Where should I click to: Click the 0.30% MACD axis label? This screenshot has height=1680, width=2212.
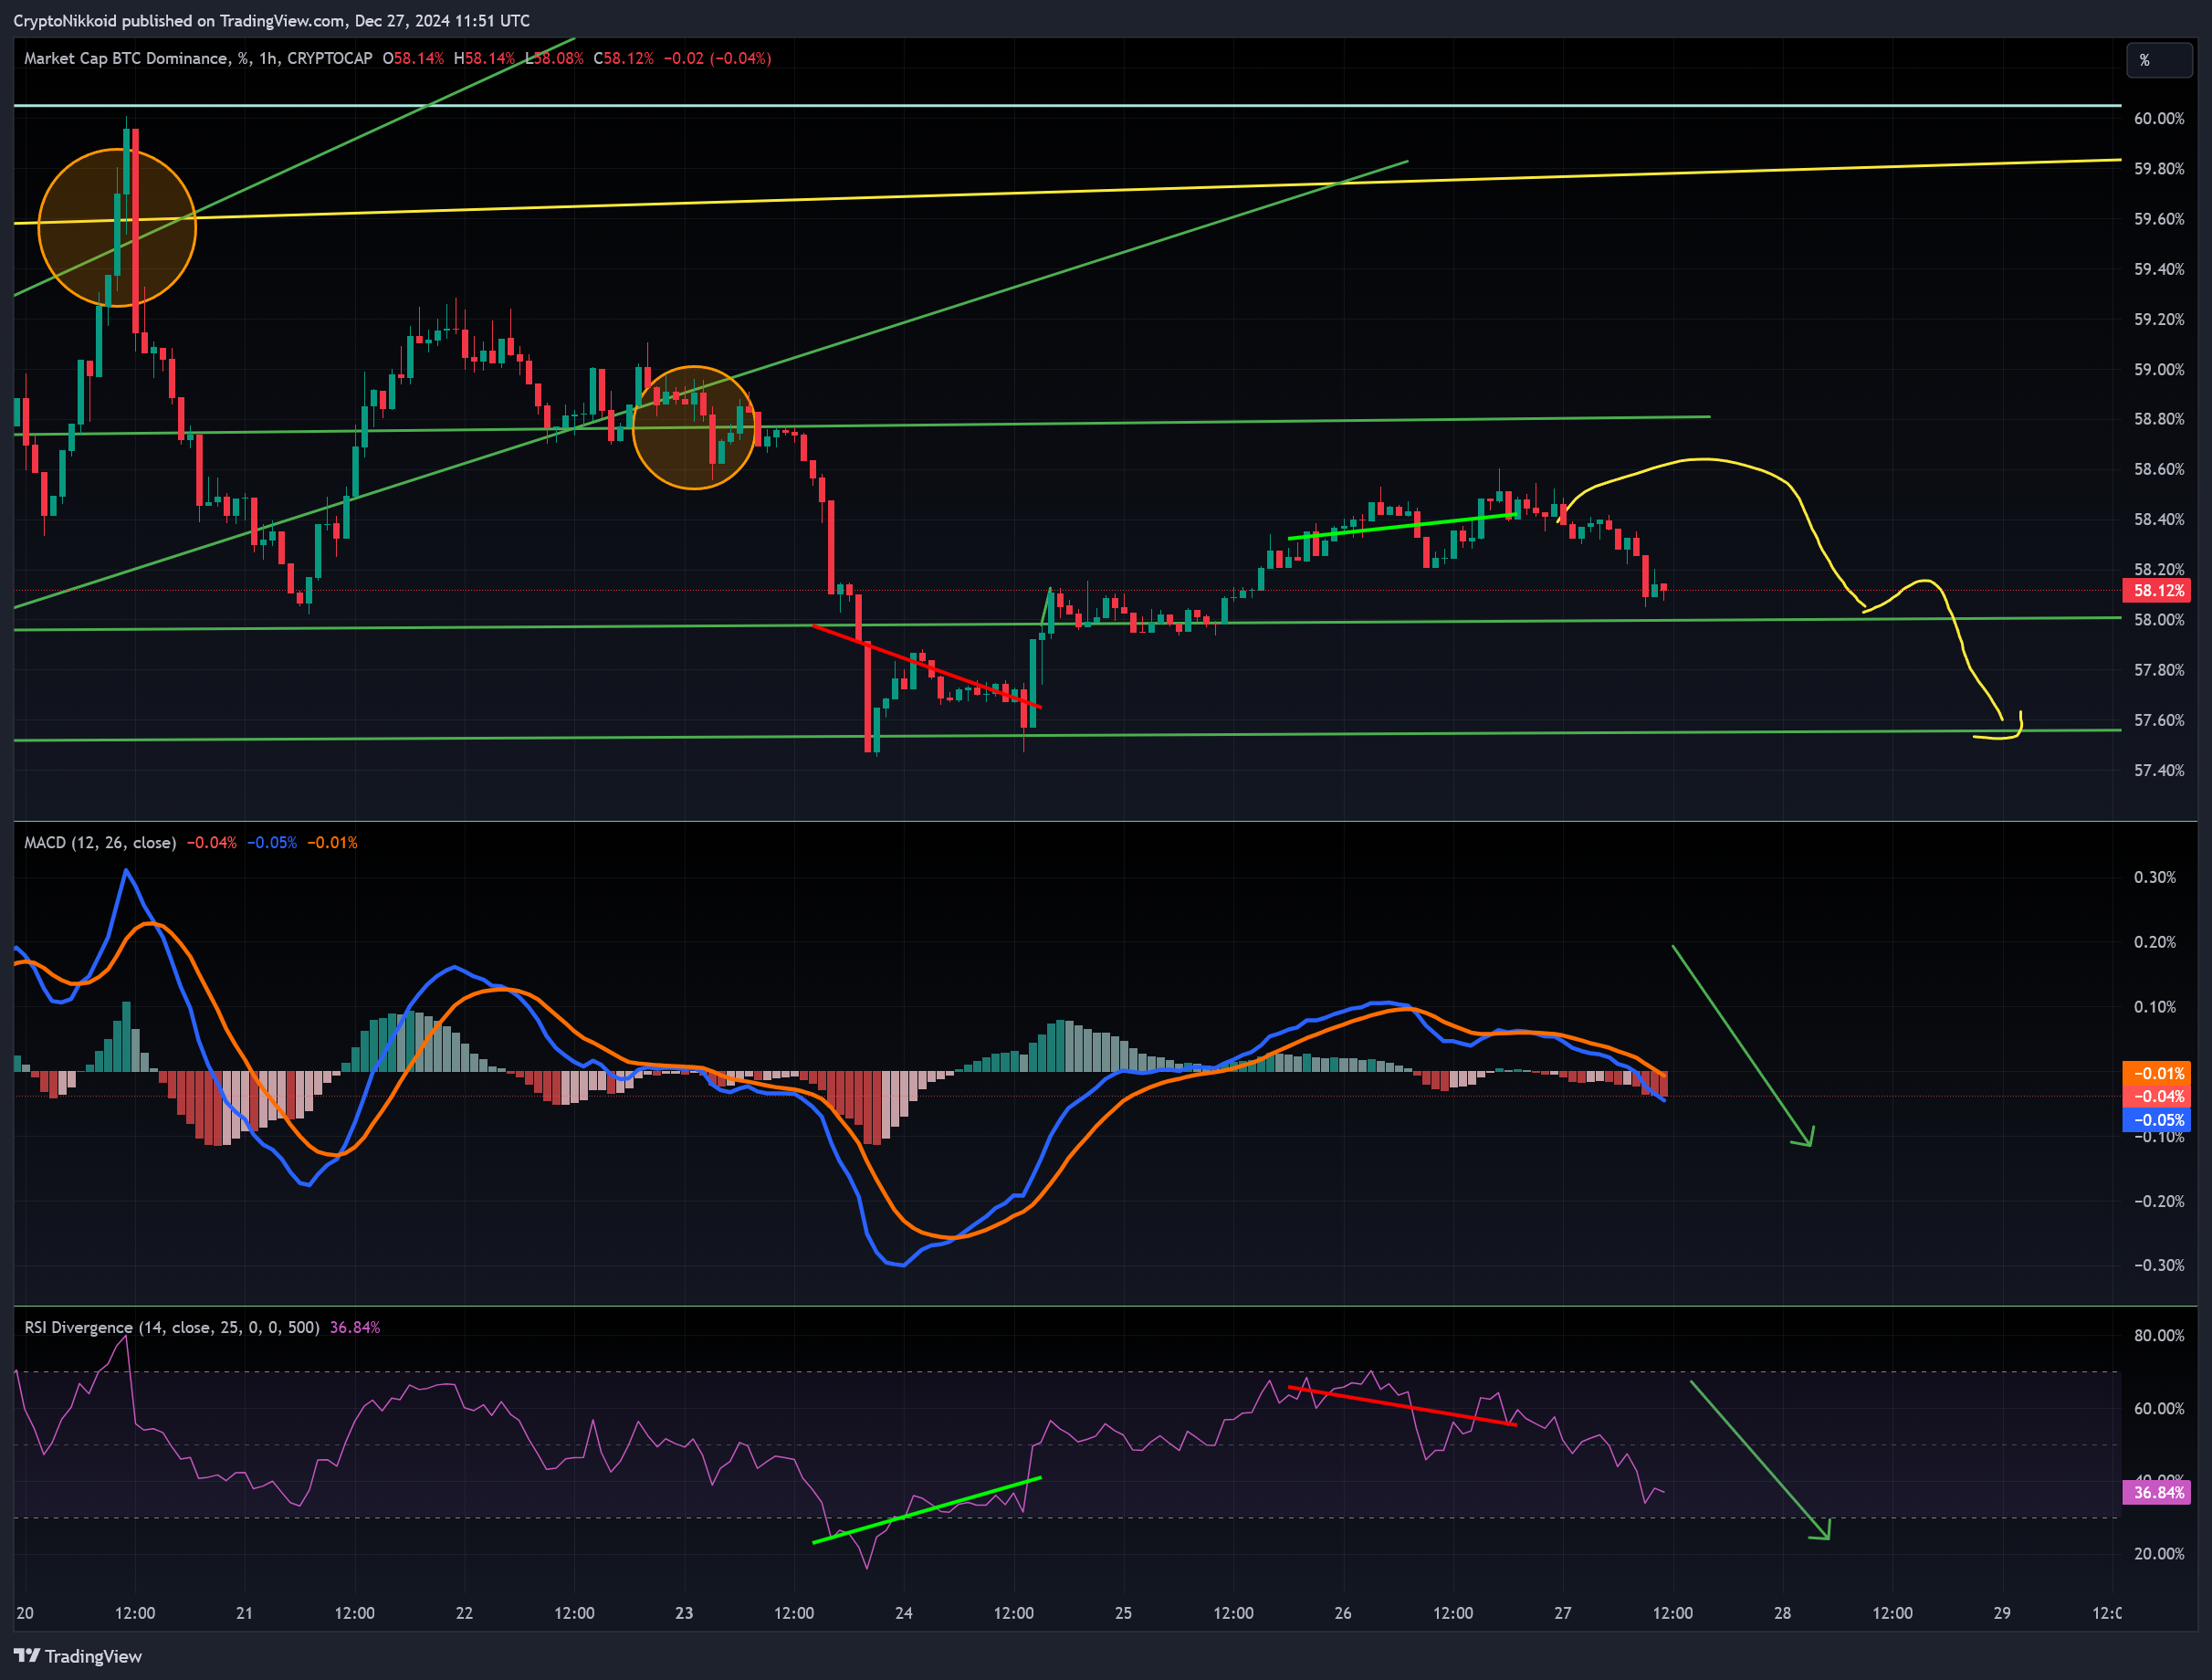click(2155, 877)
